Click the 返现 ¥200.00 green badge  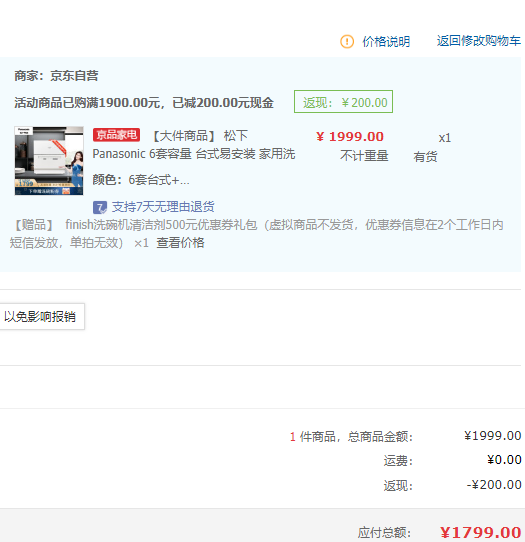pos(343,102)
